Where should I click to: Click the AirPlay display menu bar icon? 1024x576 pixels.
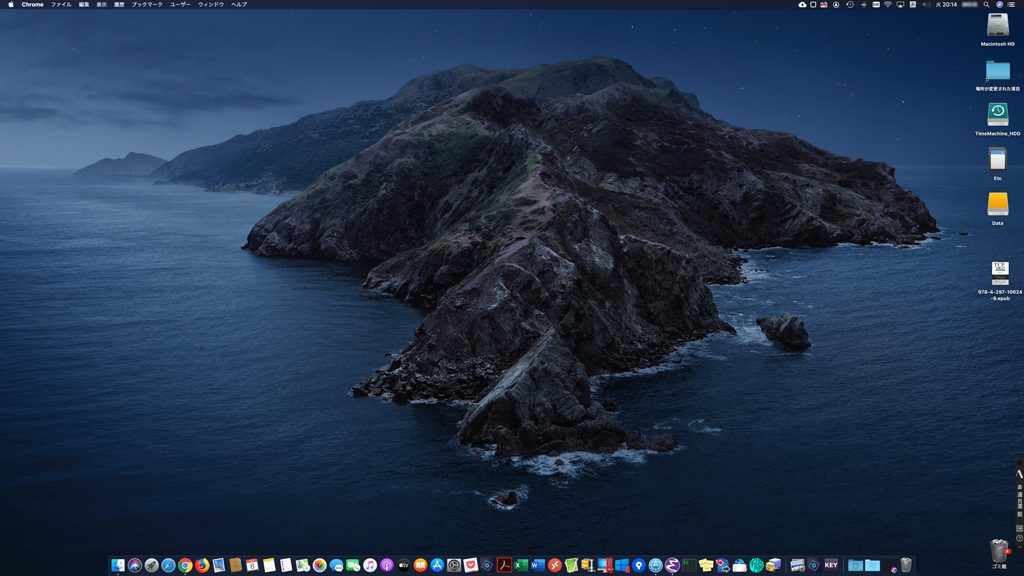[x=901, y=5]
